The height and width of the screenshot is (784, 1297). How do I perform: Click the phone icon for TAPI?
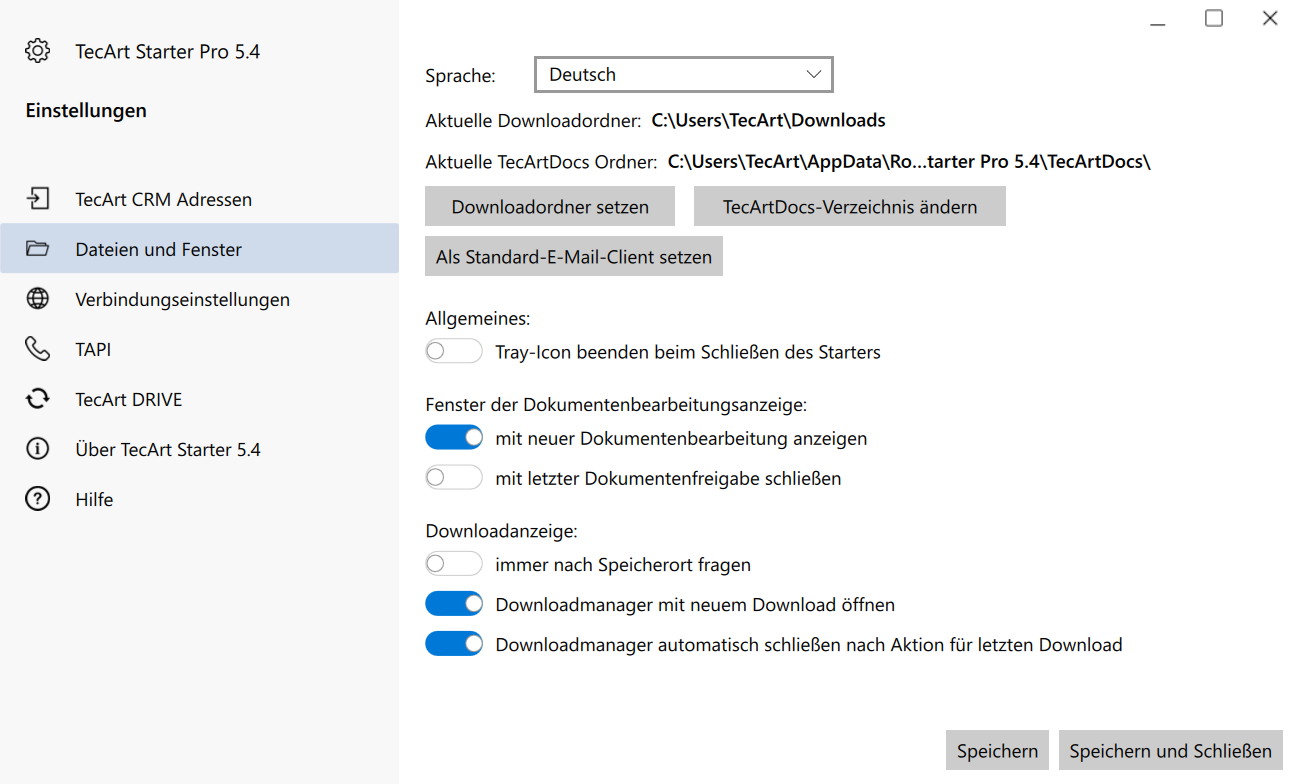[x=37, y=349]
